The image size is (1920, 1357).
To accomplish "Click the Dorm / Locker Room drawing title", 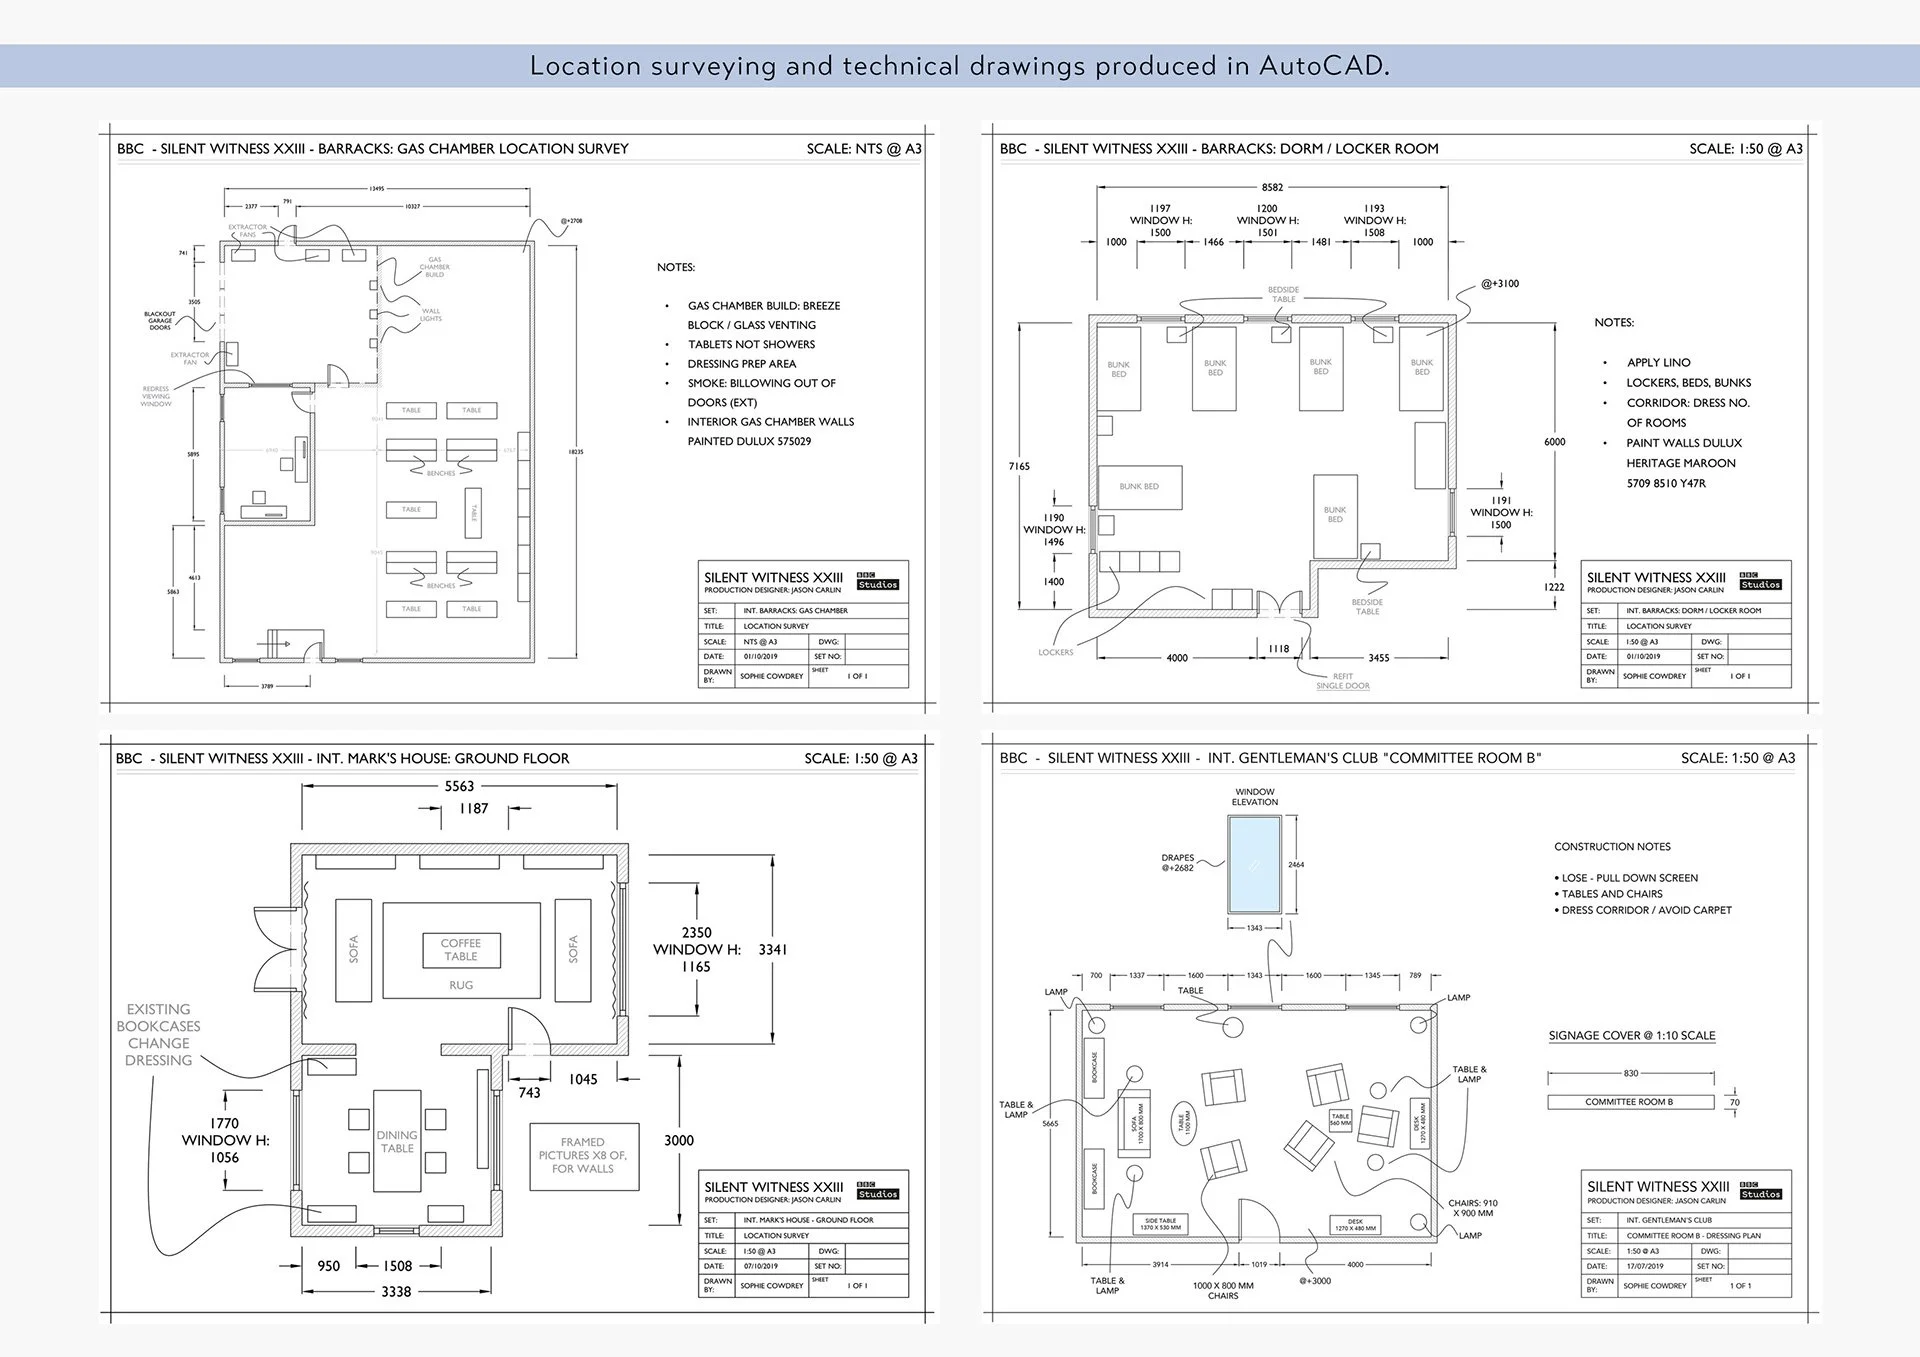I will tap(1219, 148).
